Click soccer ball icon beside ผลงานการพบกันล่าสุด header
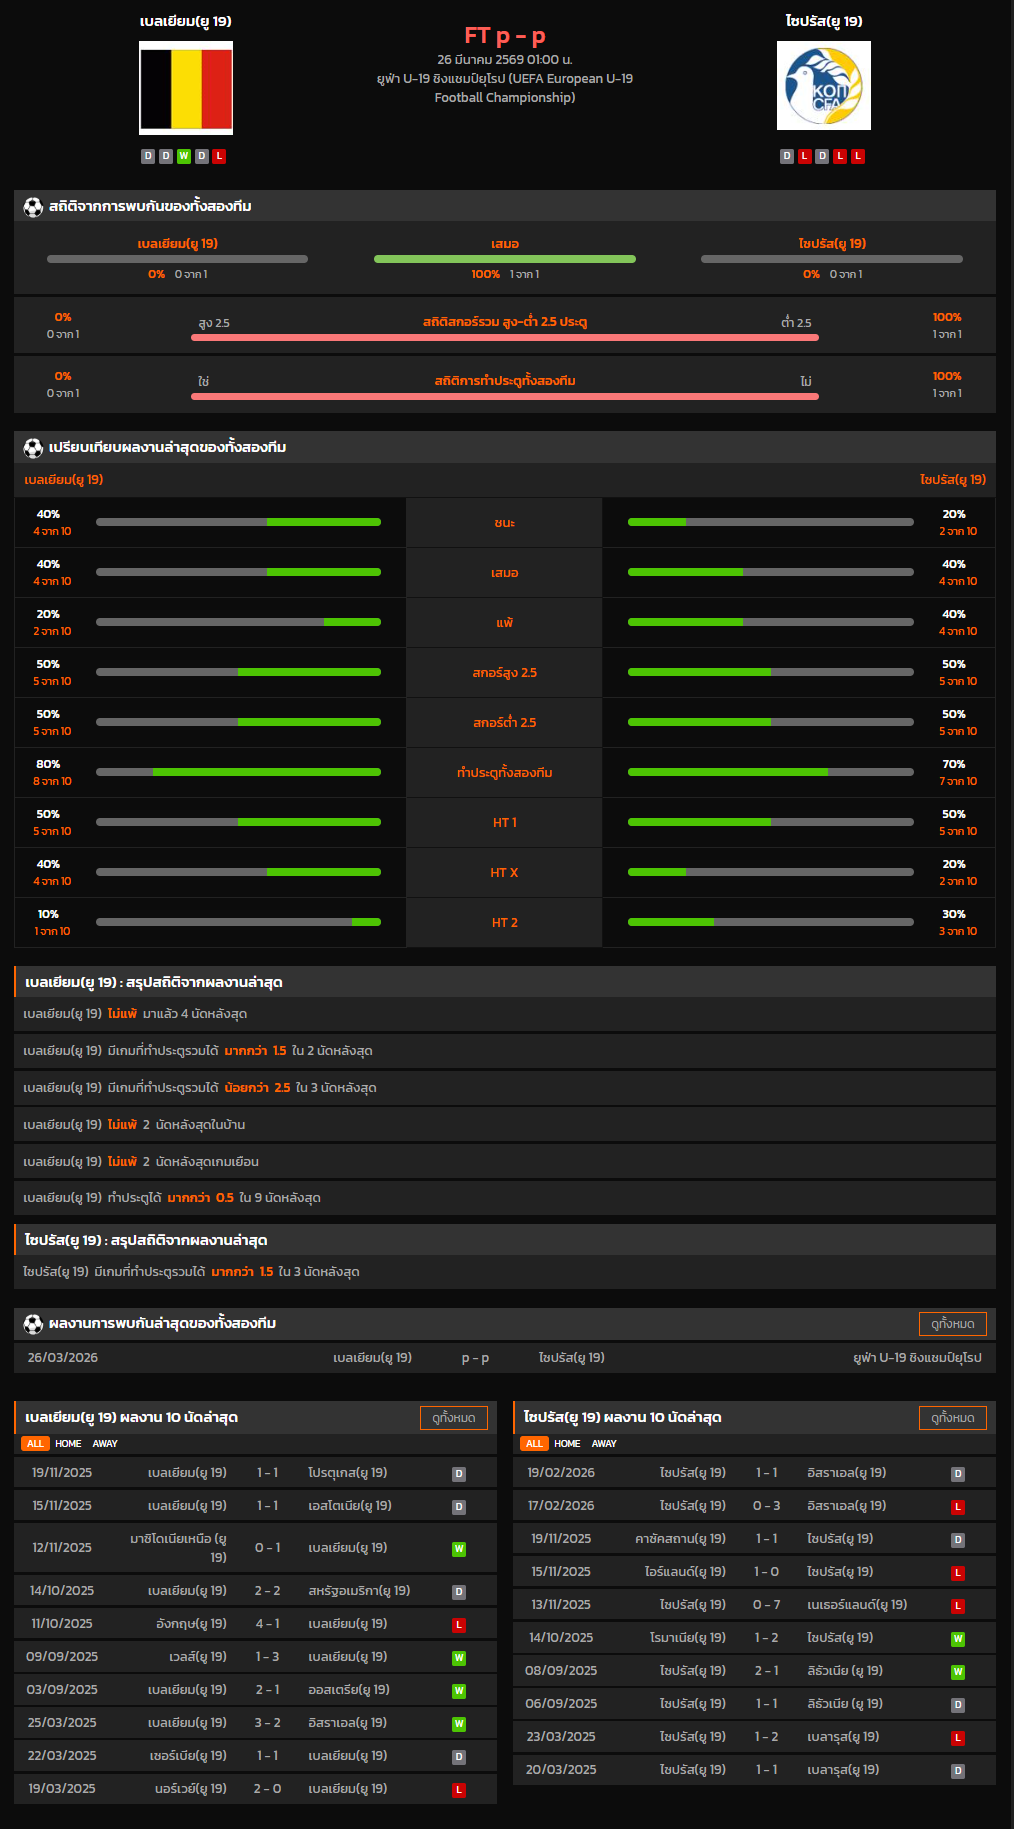The width and height of the screenshot is (1014, 1829). click(x=33, y=1324)
